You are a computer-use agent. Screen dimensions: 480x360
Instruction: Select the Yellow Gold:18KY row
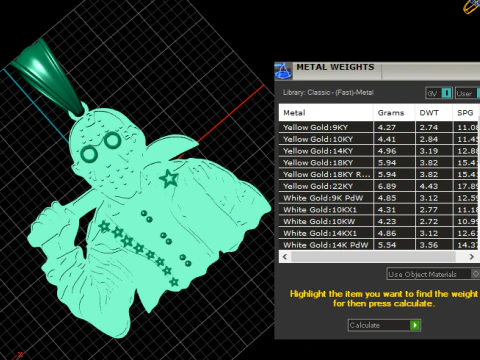[379, 163]
